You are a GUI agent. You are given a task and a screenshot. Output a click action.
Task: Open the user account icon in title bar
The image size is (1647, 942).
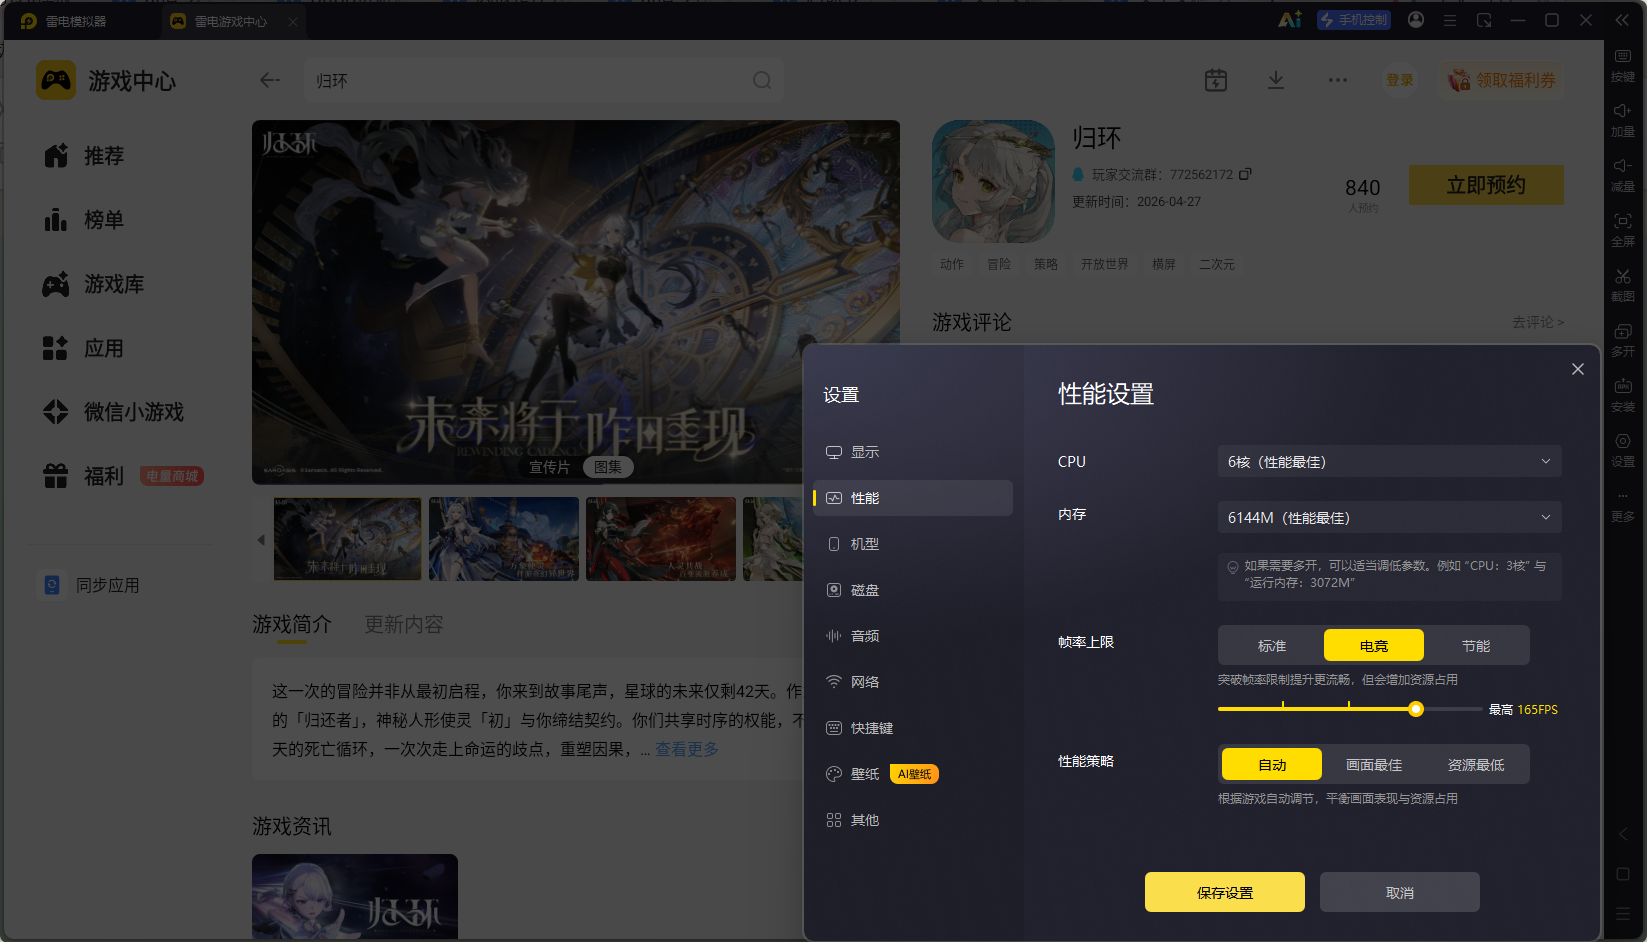[x=1416, y=20]
